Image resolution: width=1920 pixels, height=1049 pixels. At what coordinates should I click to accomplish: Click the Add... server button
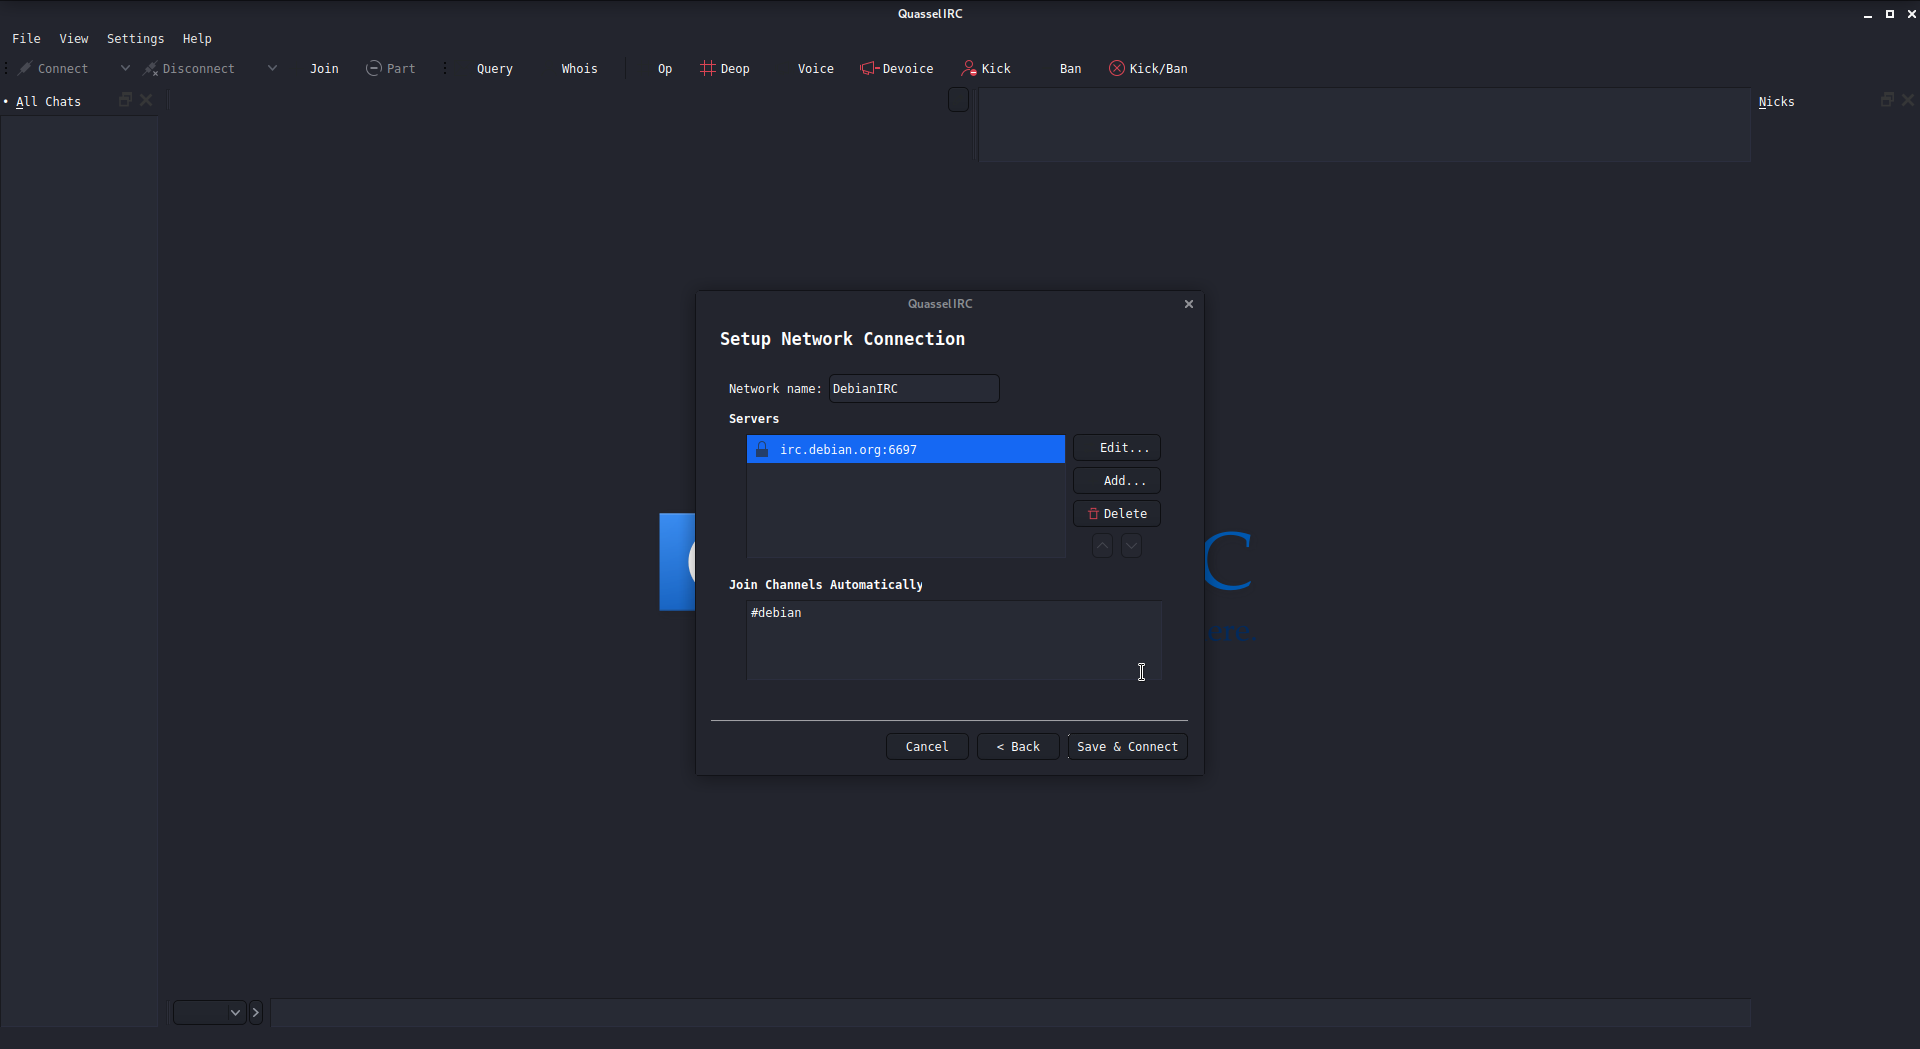[x=1117, y=481]
